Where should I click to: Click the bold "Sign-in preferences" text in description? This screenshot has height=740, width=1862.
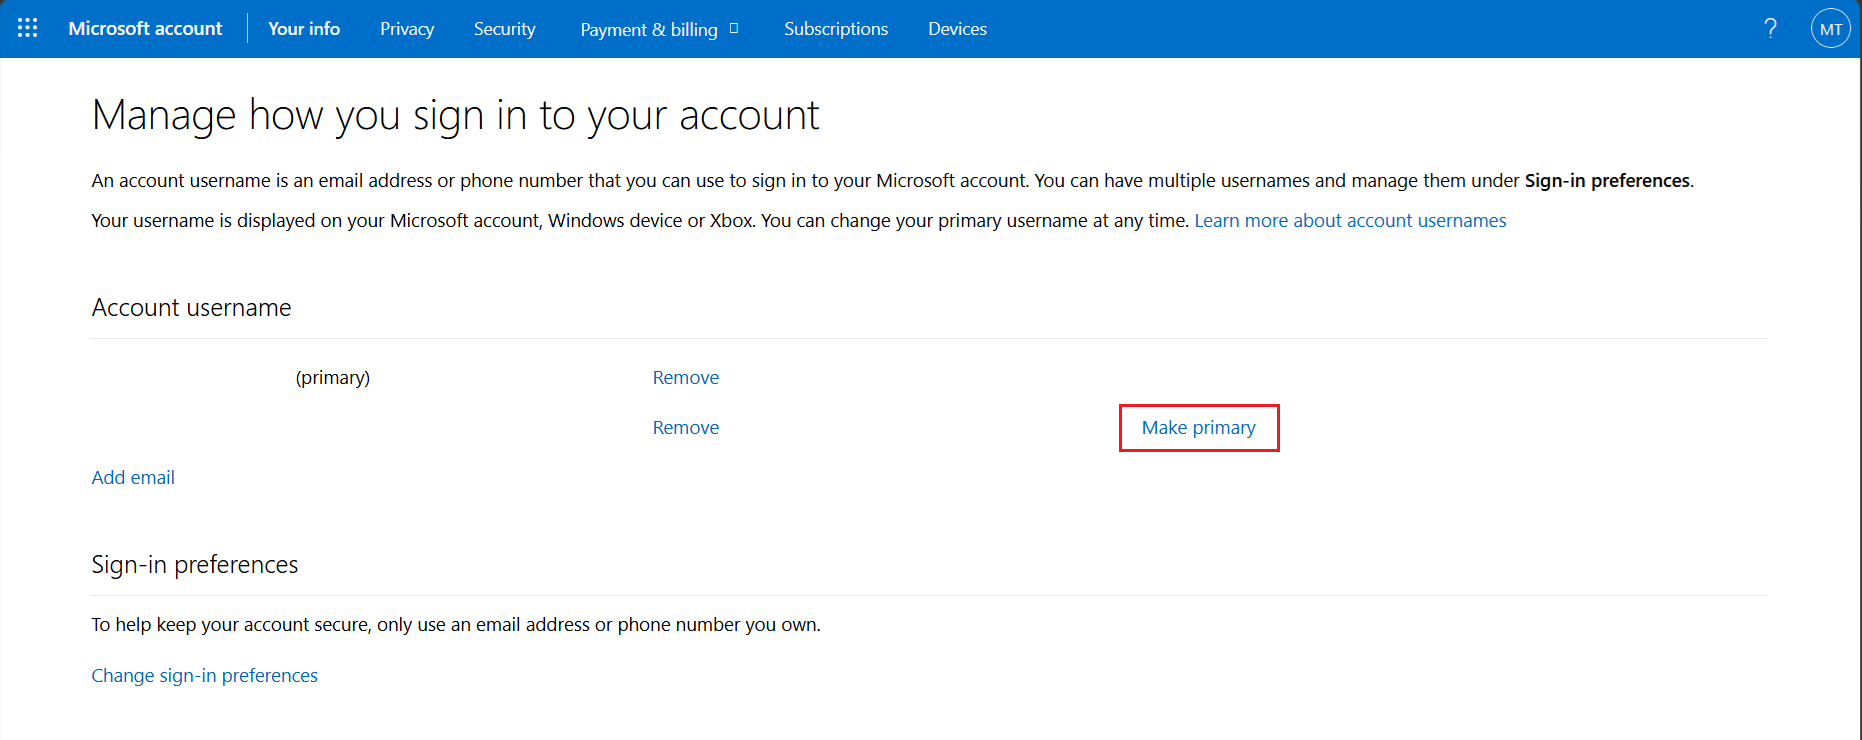pos(1607,181)
